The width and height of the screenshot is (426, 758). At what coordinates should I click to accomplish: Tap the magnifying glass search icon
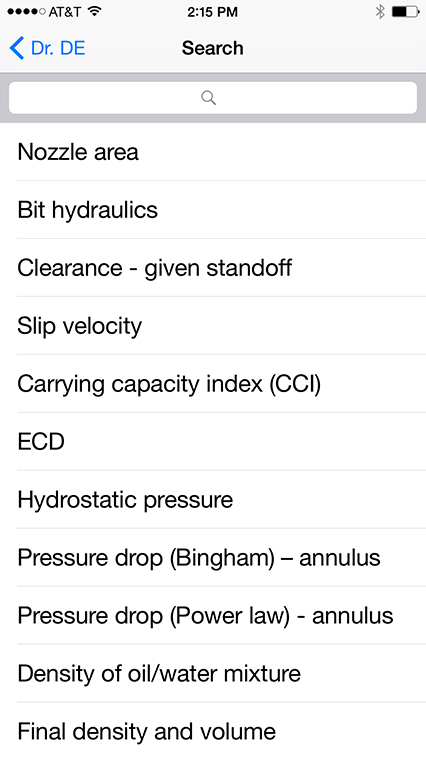208,98
